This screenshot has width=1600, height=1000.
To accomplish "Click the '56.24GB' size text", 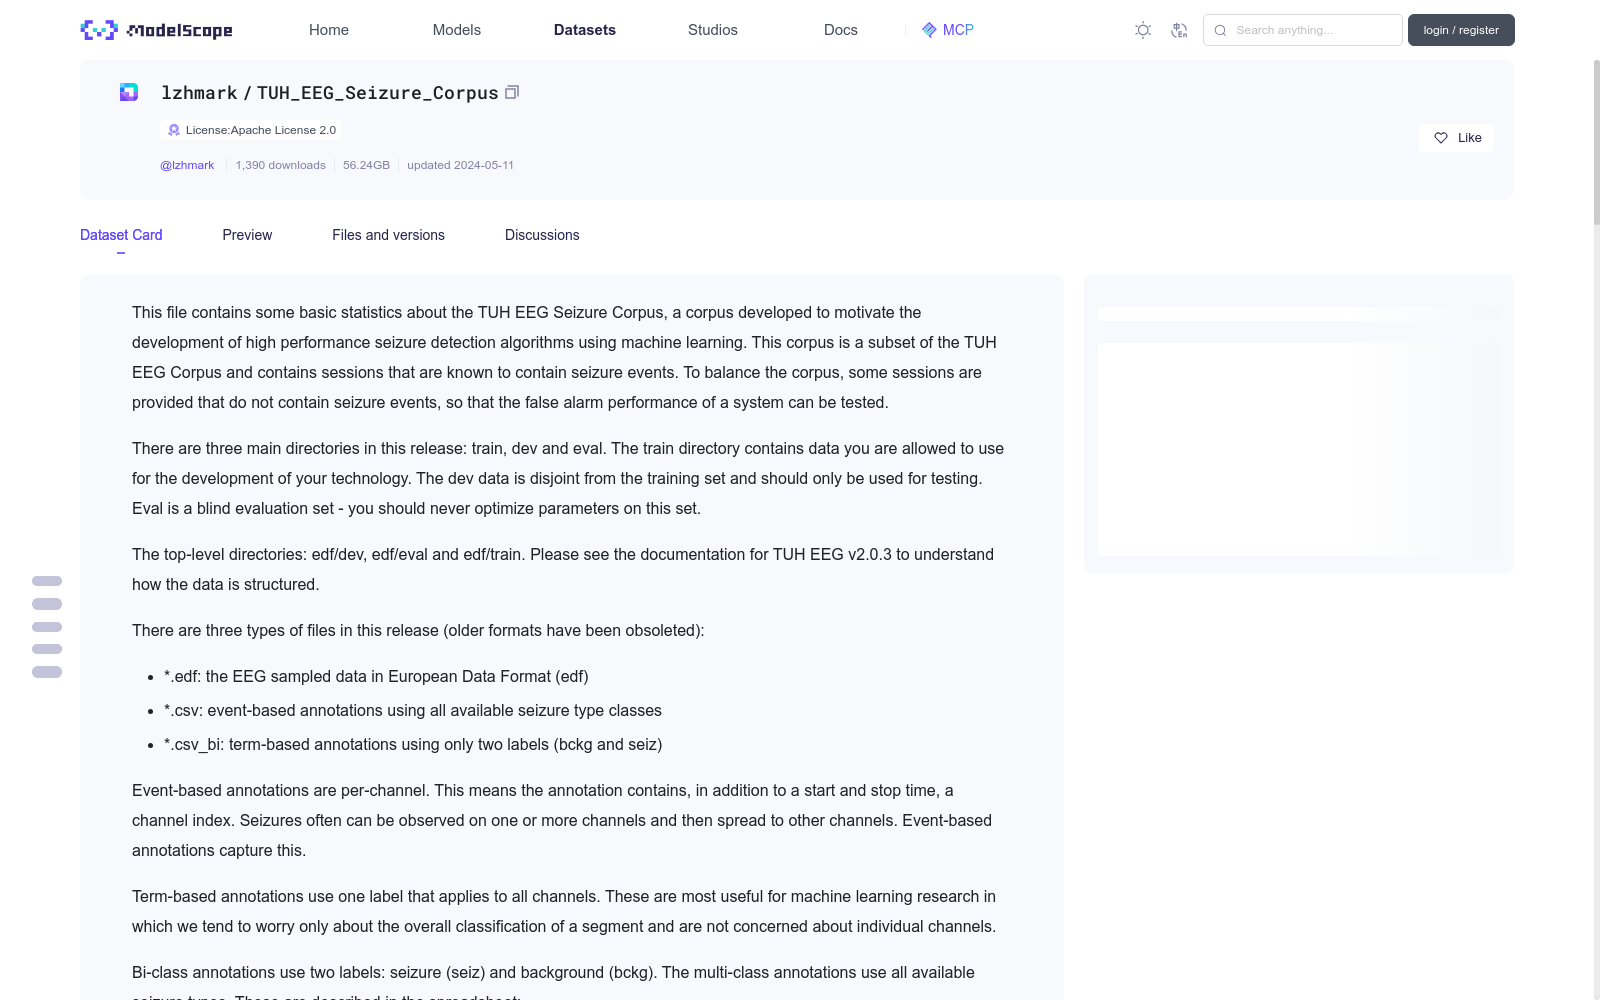I will [x=366, y=165].
